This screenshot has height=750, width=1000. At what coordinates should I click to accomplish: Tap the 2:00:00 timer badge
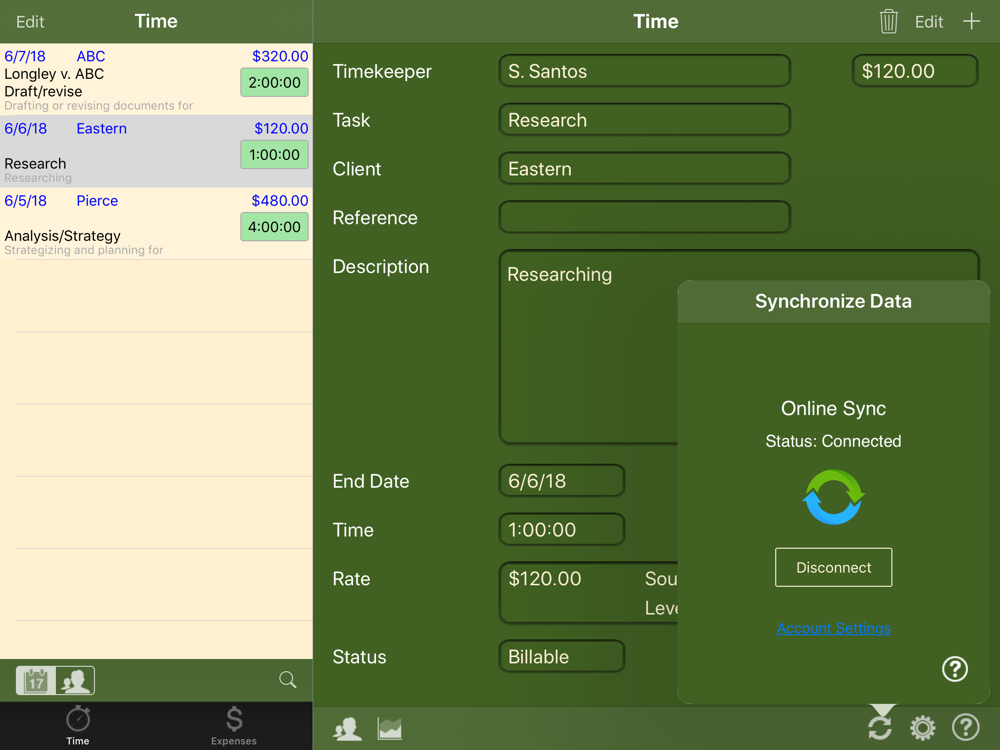tap(274, 82)
